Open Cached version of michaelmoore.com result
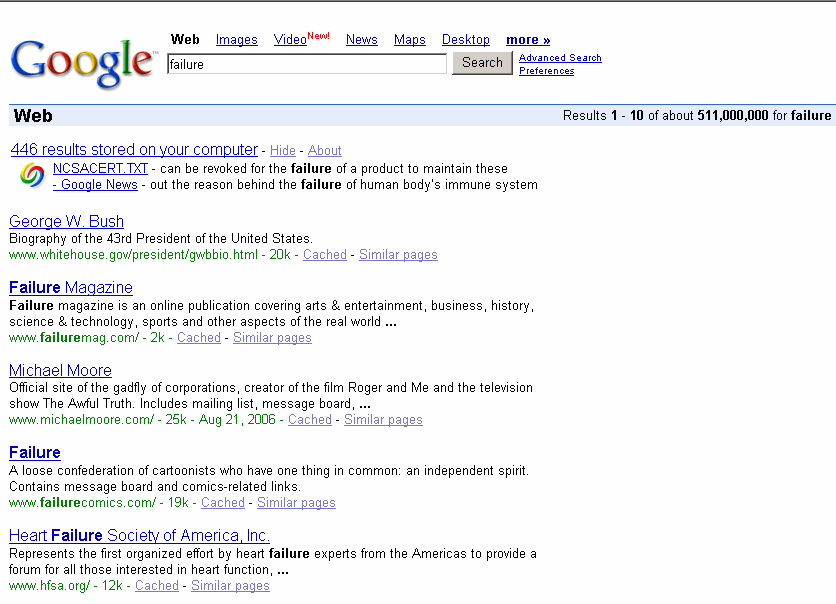 click(310, 420)
